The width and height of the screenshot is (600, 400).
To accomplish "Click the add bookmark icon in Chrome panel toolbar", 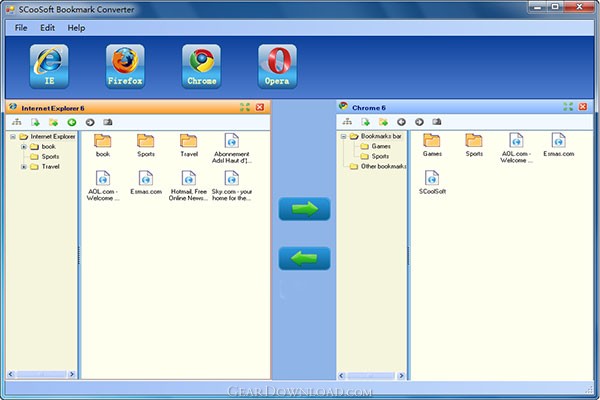I will click(x=365, y=122).
